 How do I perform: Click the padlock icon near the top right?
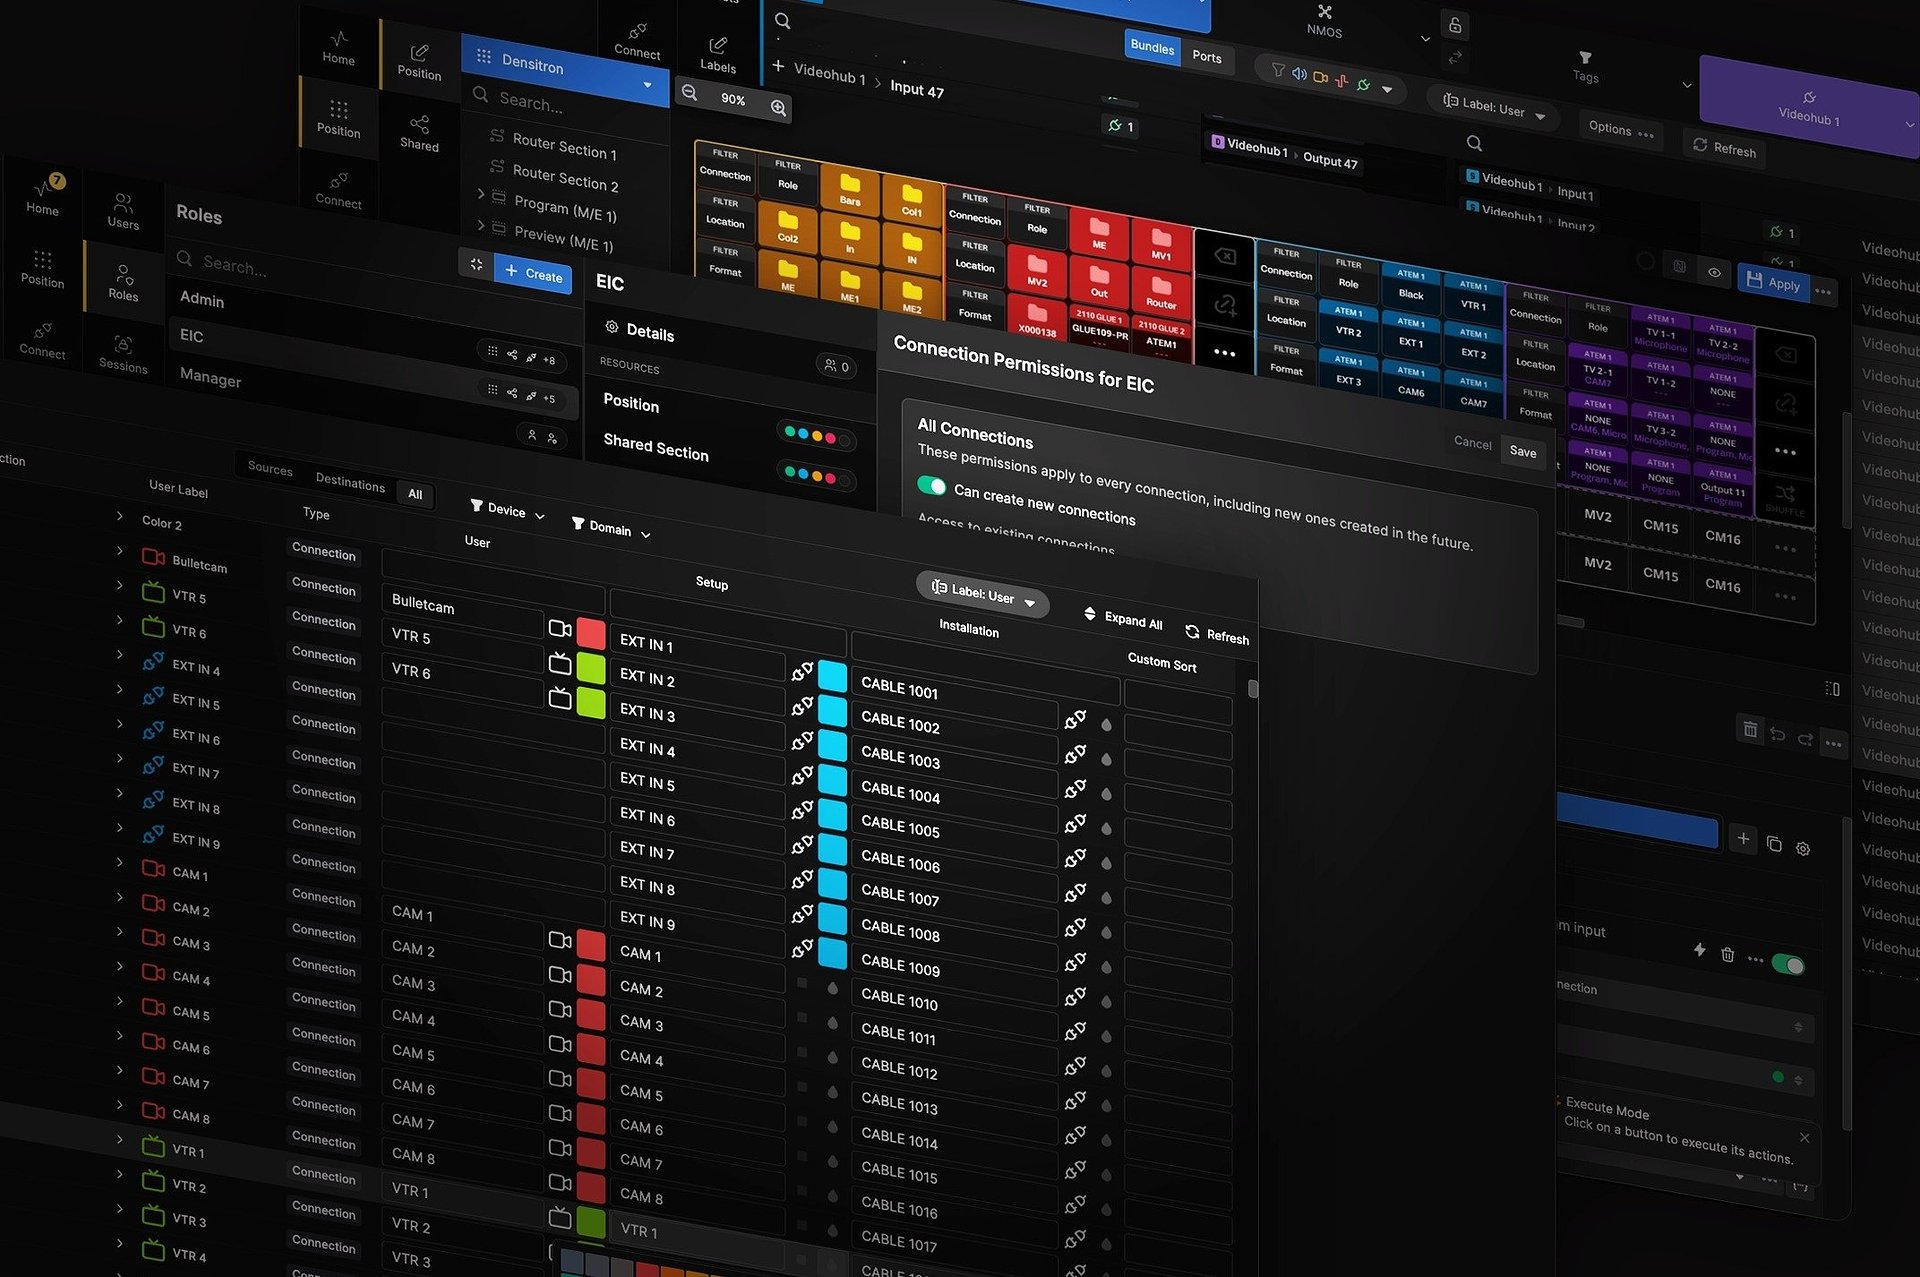(x=1455, y=23)
